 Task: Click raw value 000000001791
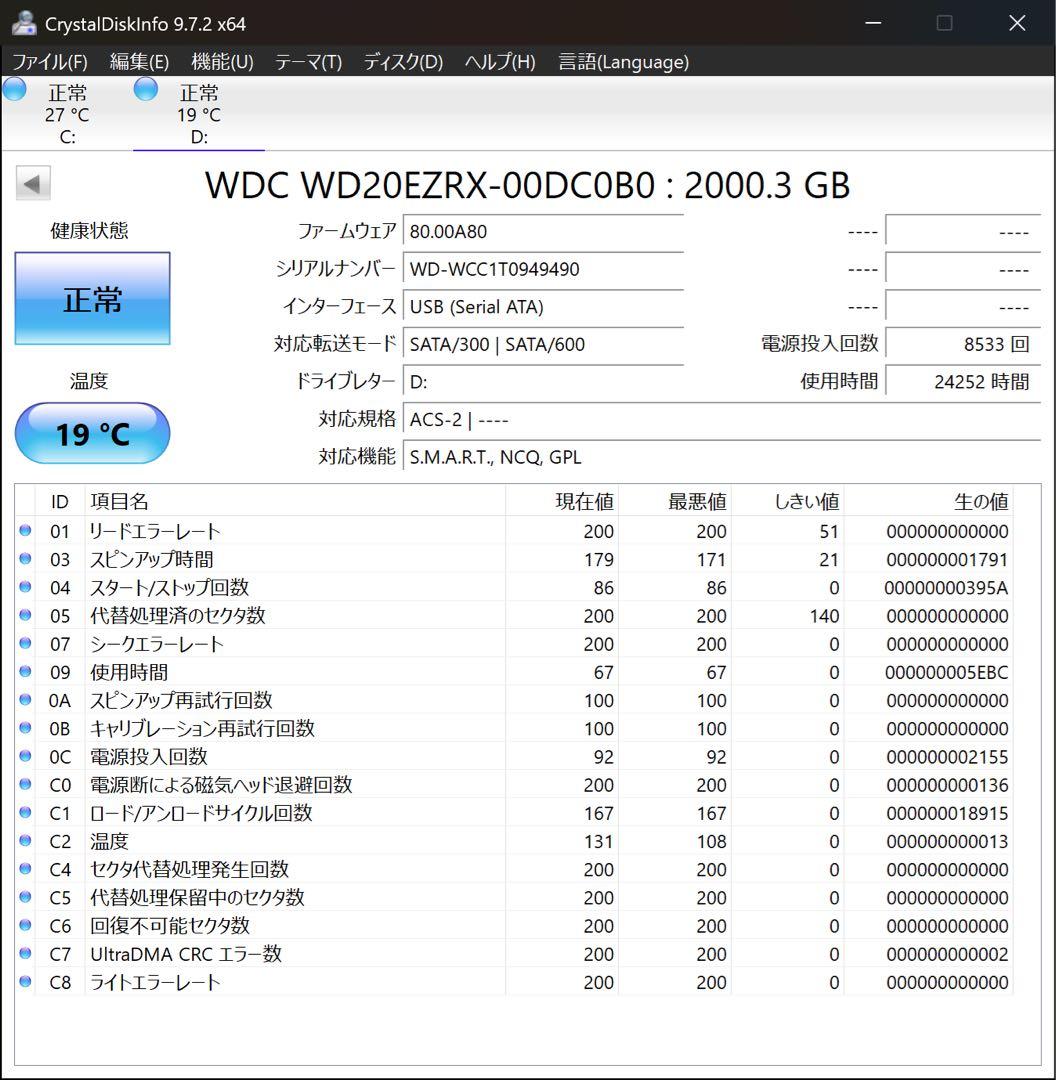(947, 560)
